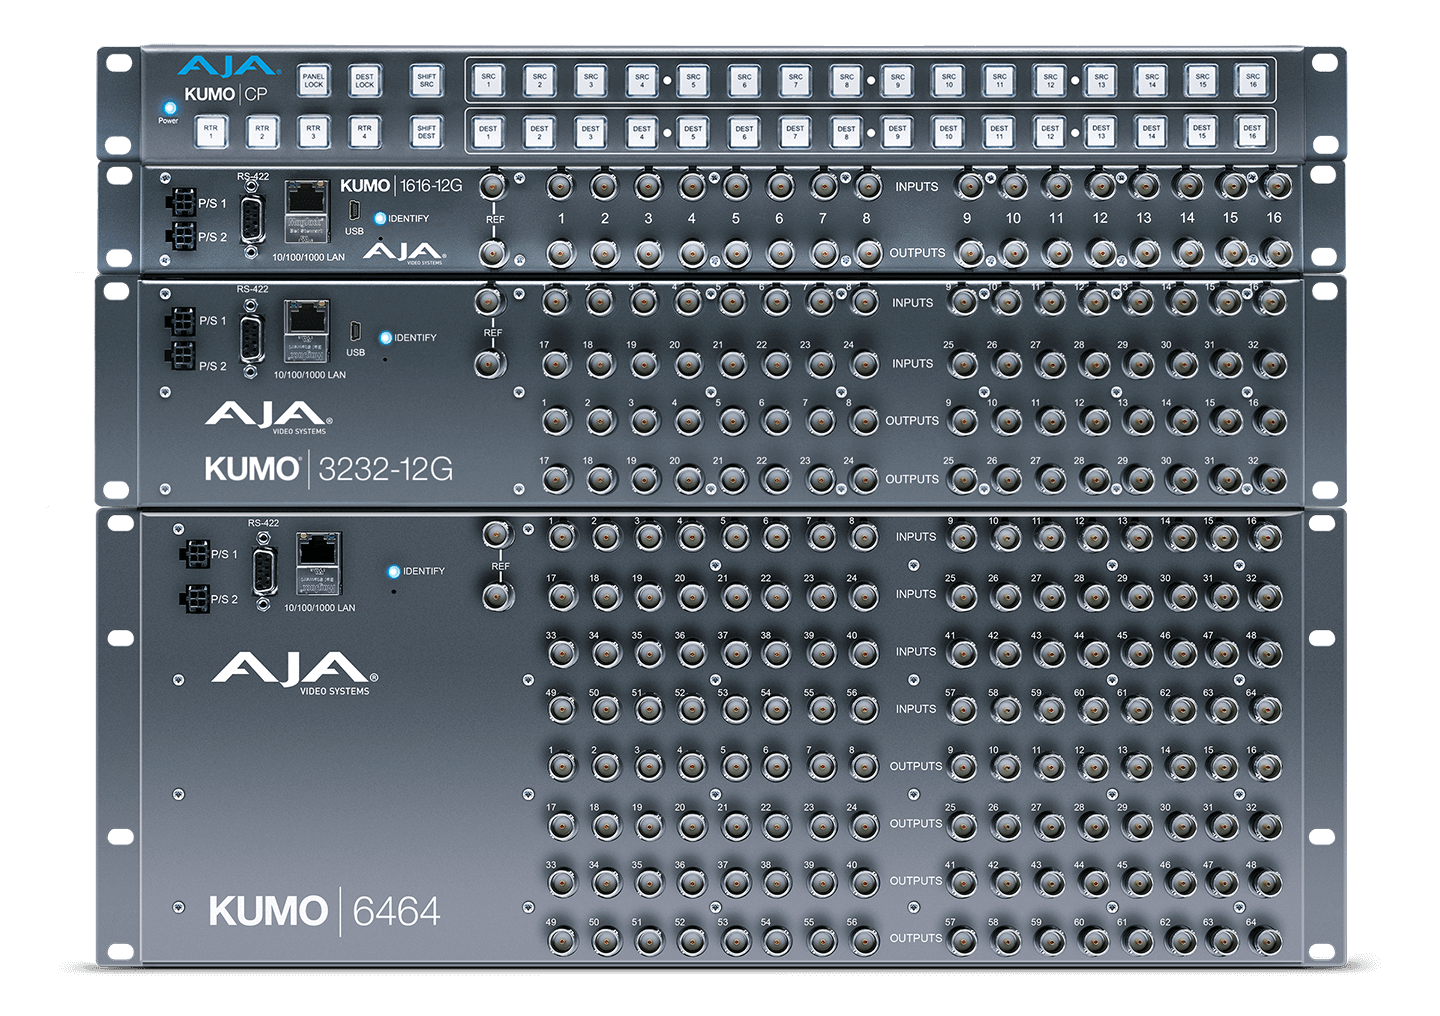
Task: Pick destination DEST 4 button
Action: (642, 132)
